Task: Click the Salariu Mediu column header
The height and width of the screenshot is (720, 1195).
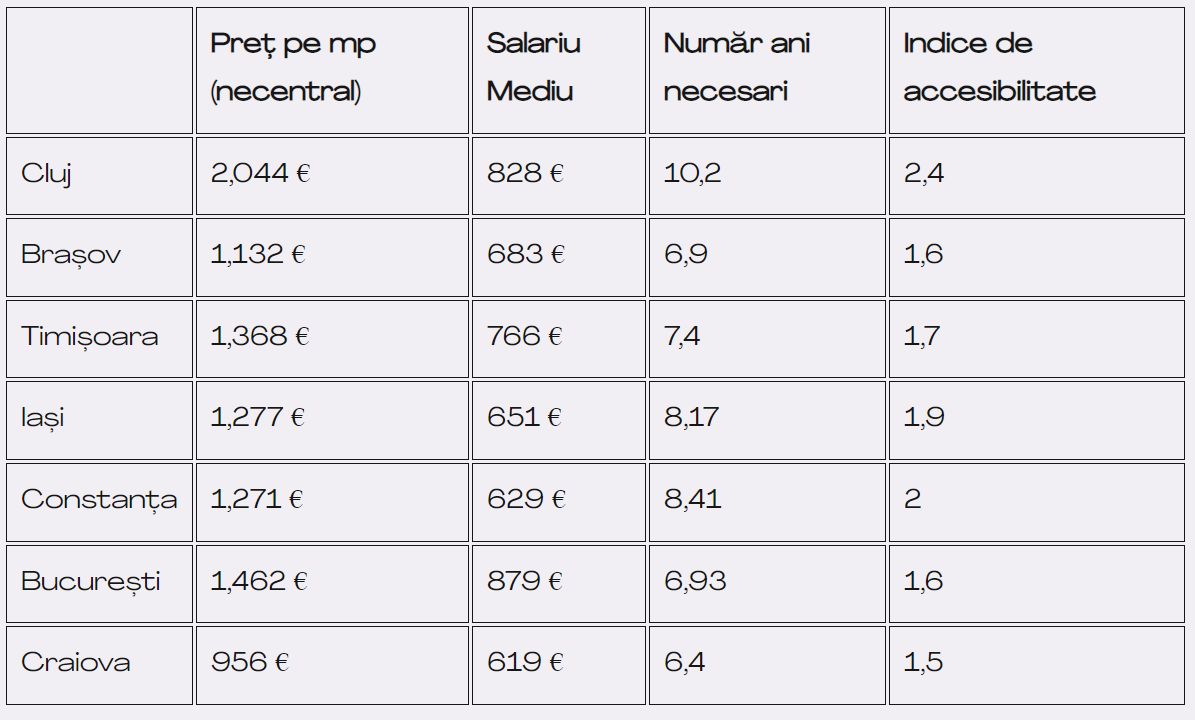Action: click(559, 71)
